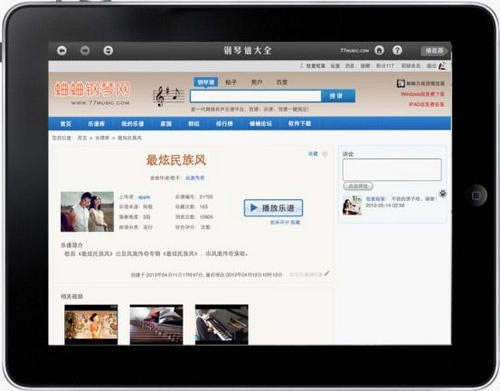
Task: Open 家园 in the navigation bar
Action: (166, 124)
